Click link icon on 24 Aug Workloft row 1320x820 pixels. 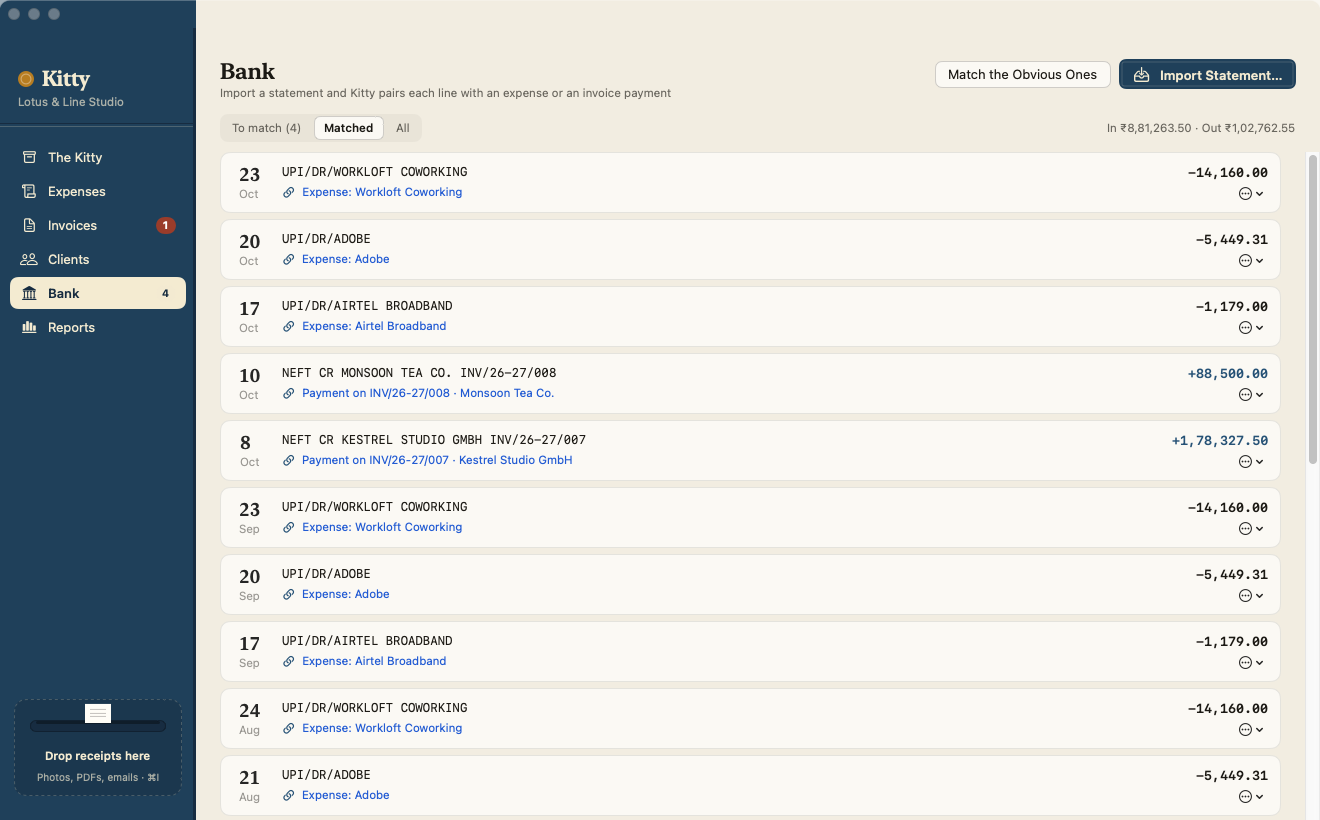coord(289,728)
